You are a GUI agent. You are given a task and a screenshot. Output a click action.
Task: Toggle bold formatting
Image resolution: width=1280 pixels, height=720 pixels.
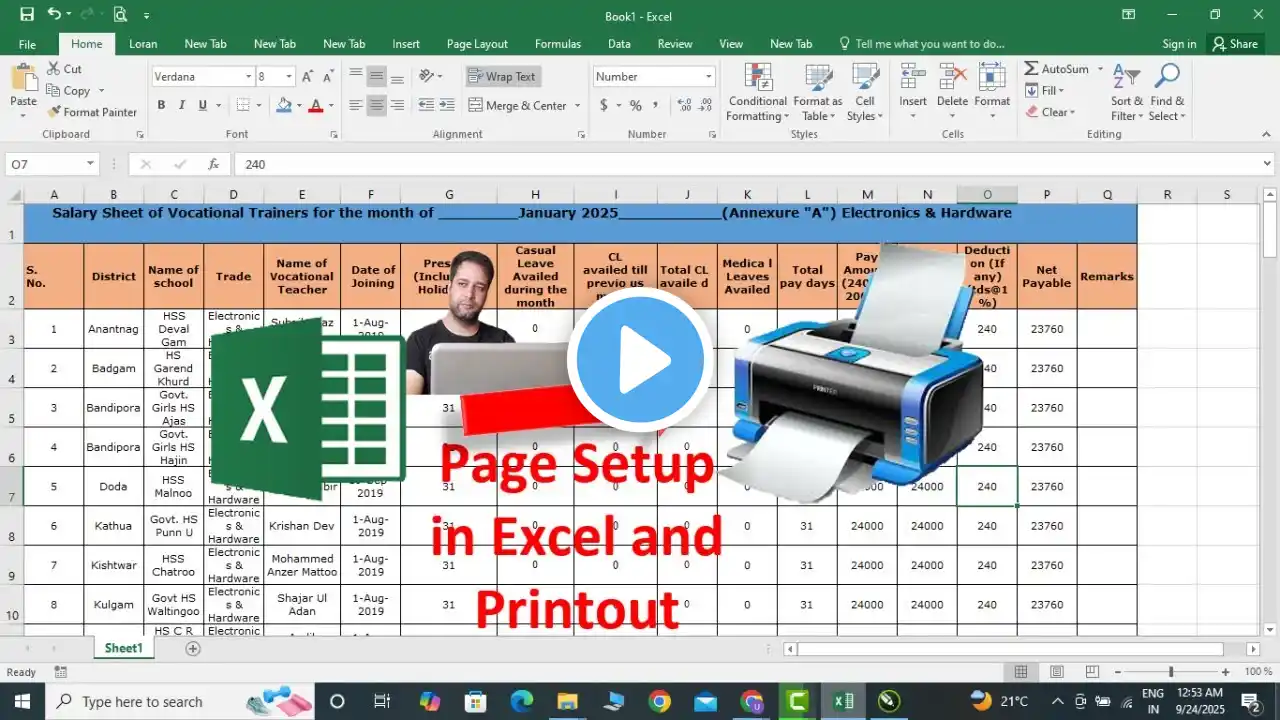click(161, 105)
